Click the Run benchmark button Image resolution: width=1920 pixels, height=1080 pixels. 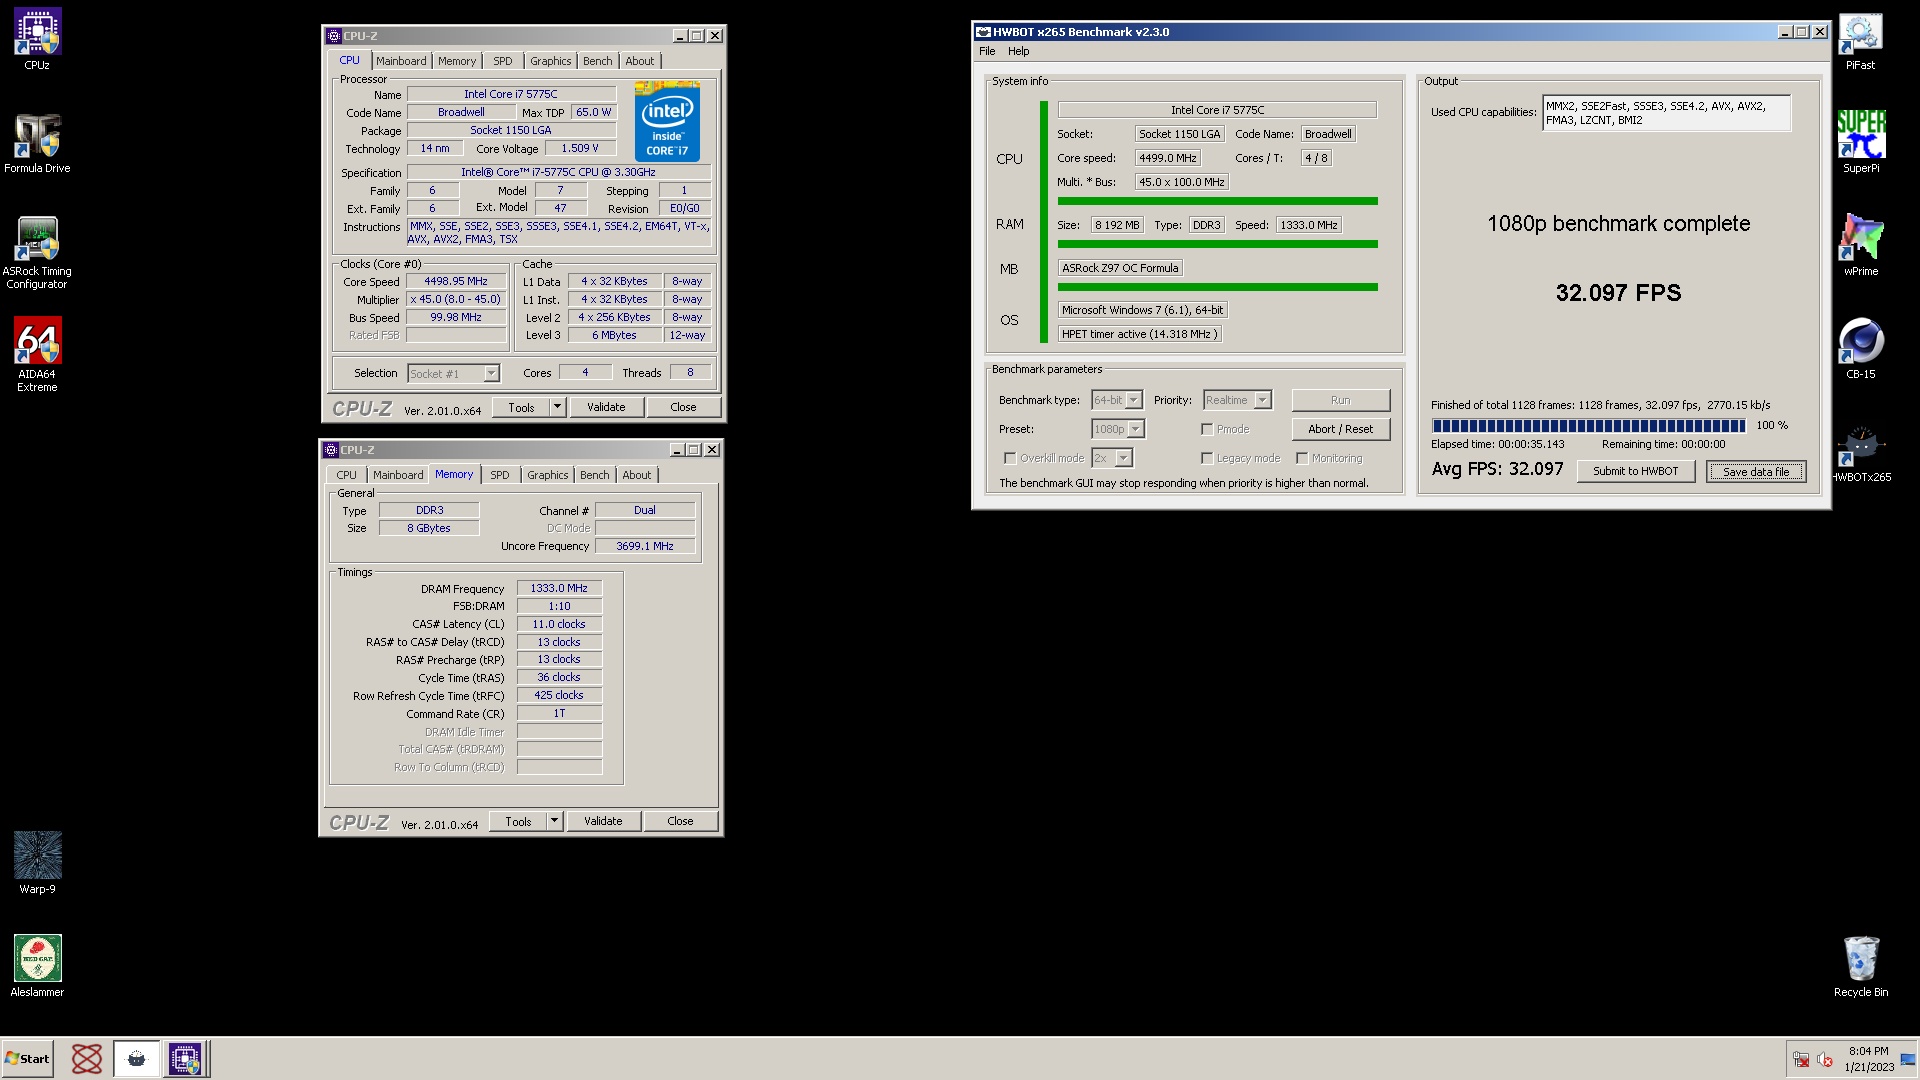(1340, 400)
